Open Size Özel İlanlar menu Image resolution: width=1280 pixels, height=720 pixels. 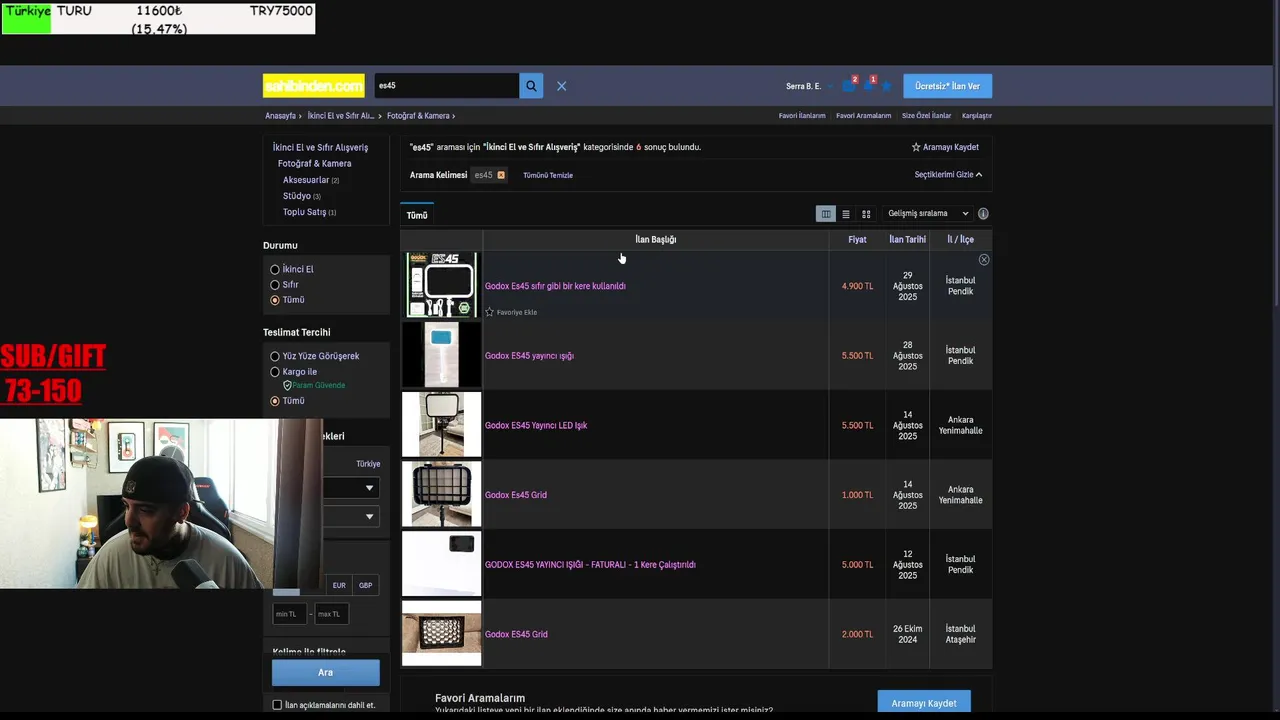point(926,116)
